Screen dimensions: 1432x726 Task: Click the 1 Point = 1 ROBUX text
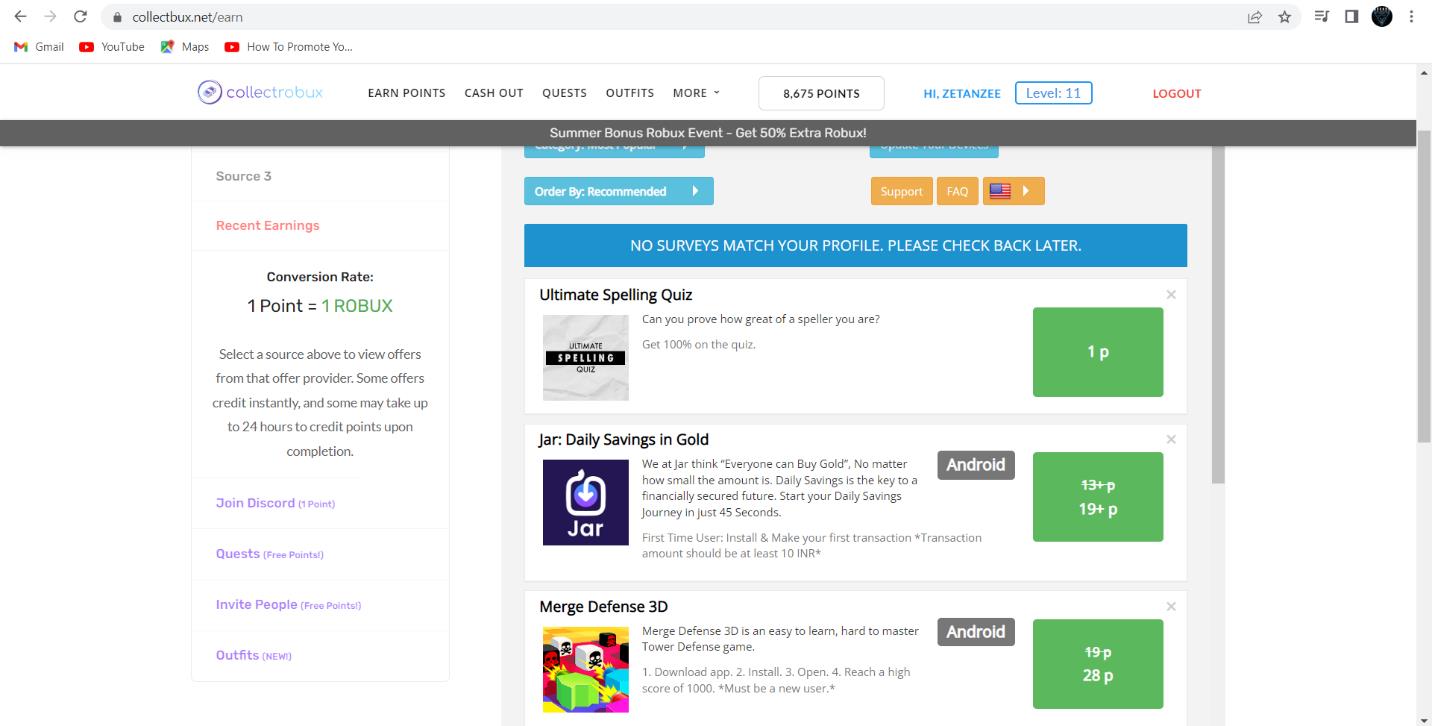click(x=320, y=306)
